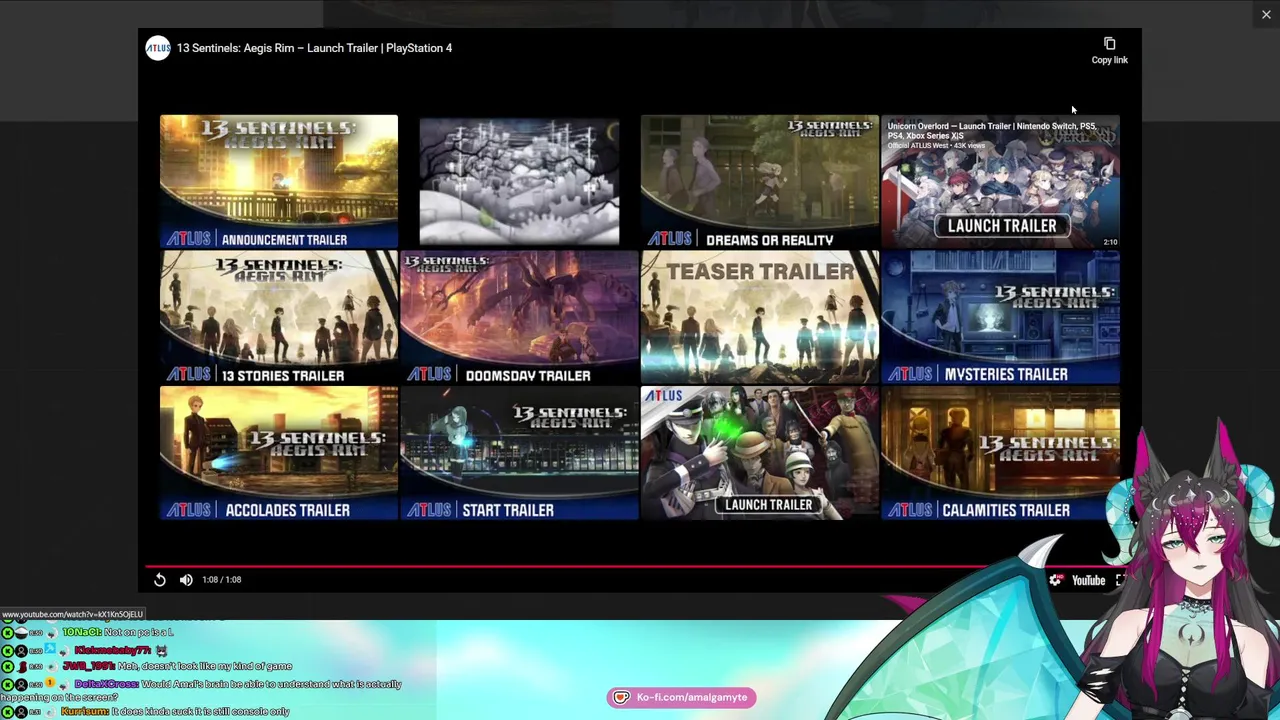1280x720 pixels.
Task: Open the Doomsday Trailer thumbnail
Action: [519, 317]
